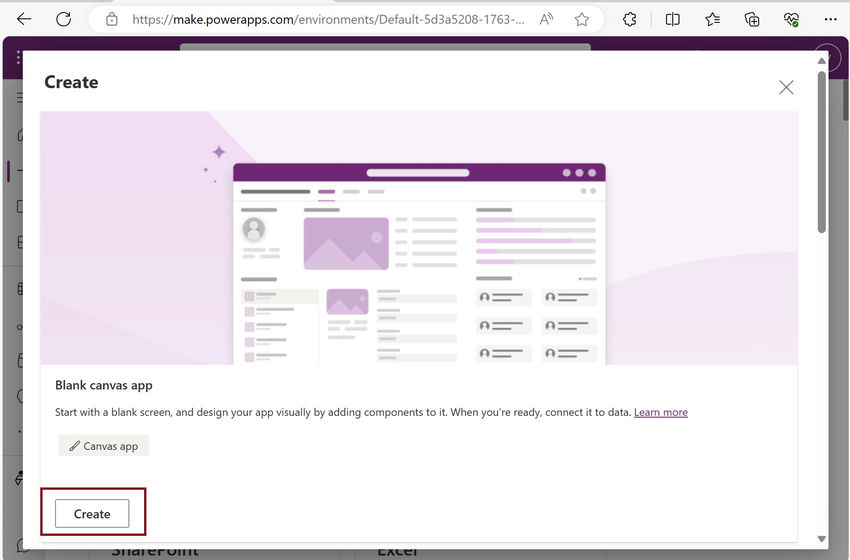Click dialog scrollbar down arrow
Image resolution: width=850 pixels, height=560 pixels.
coord(822,539)
